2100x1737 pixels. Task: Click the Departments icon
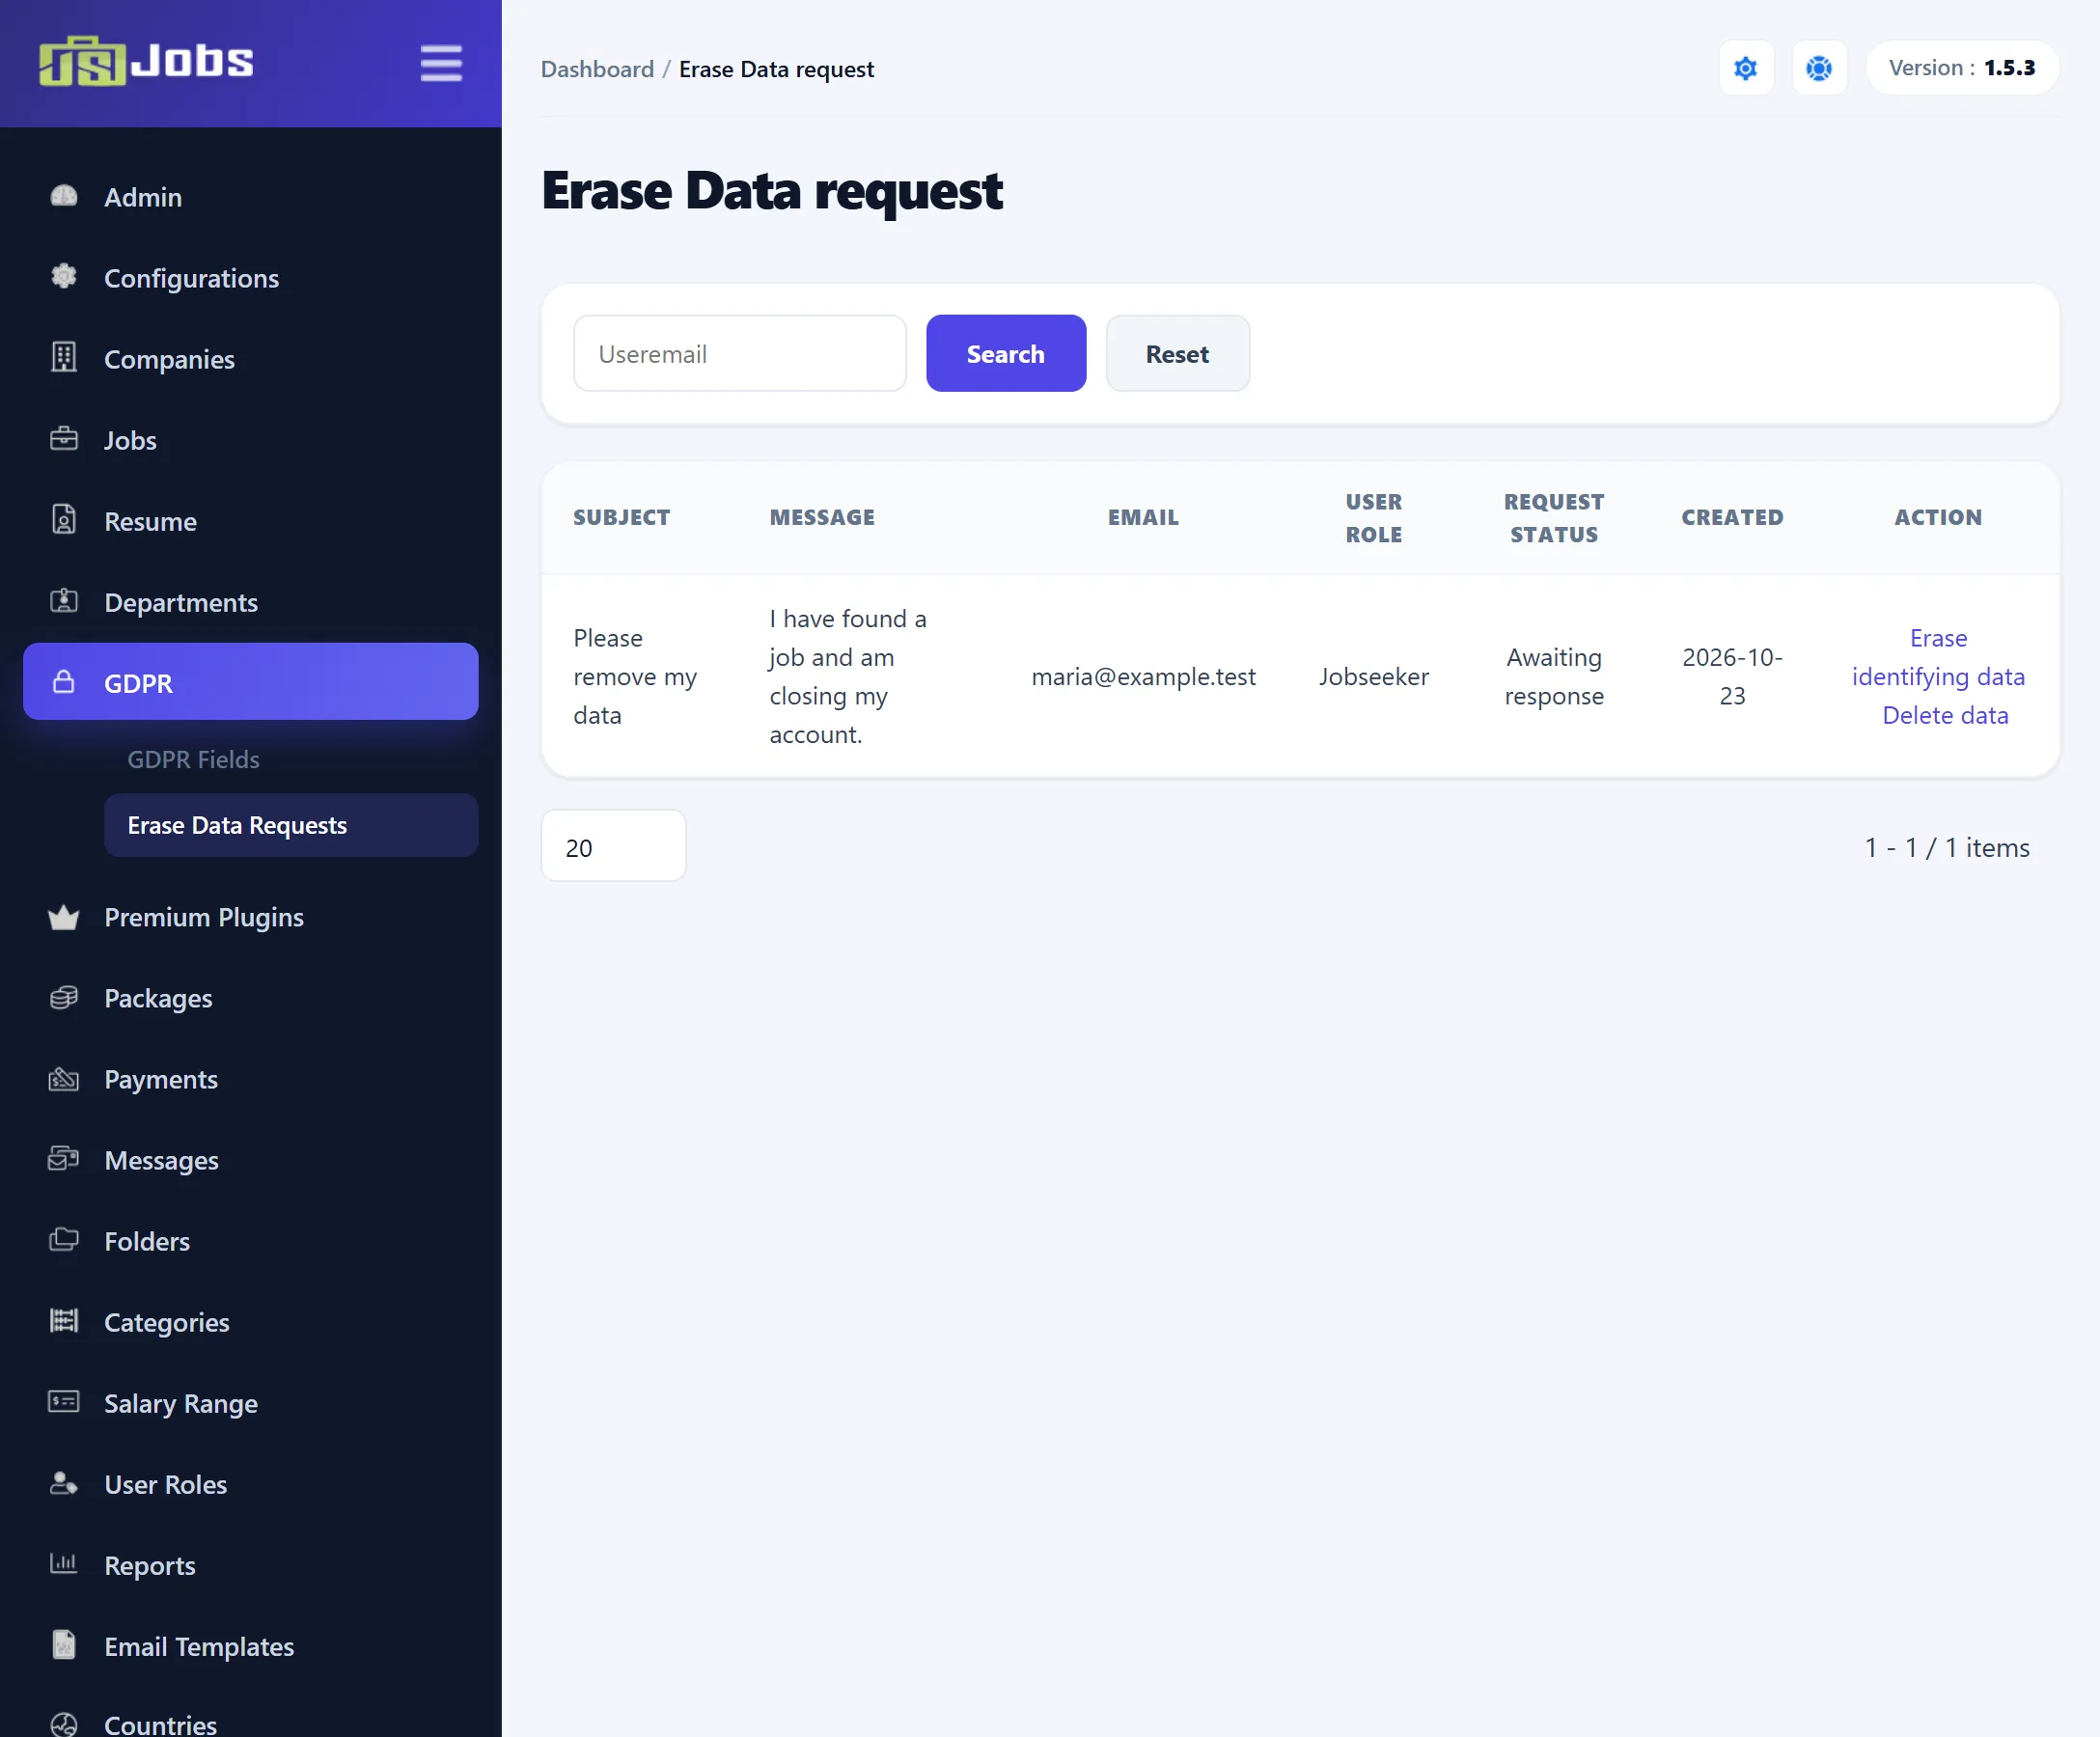point(64,601)
